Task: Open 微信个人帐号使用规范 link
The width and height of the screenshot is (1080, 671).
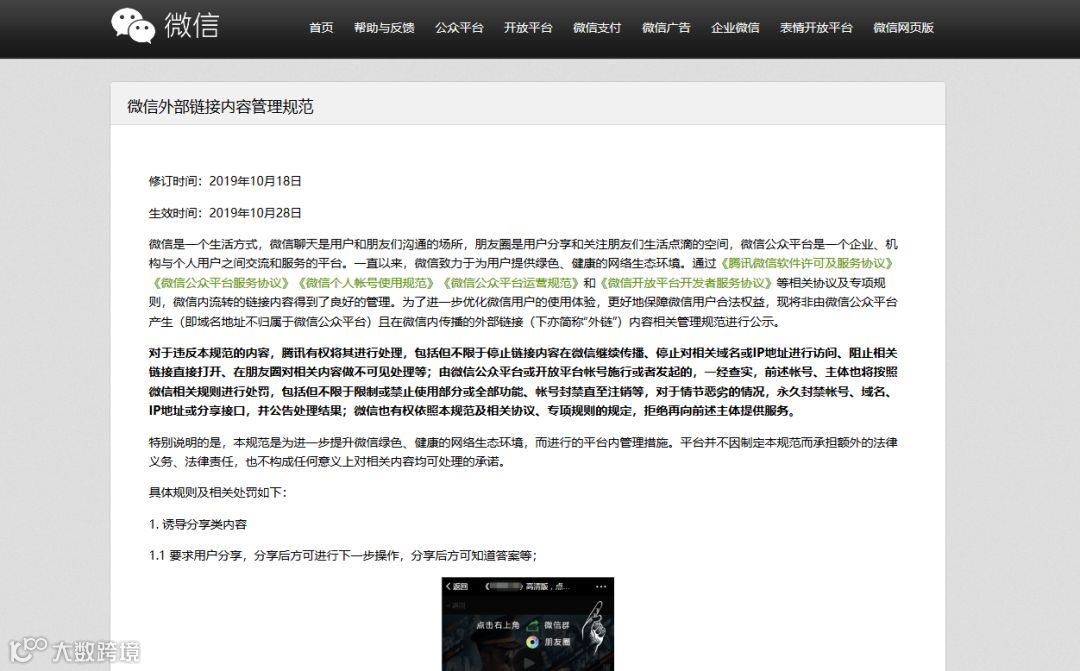Action: click(x=366, y=282)
